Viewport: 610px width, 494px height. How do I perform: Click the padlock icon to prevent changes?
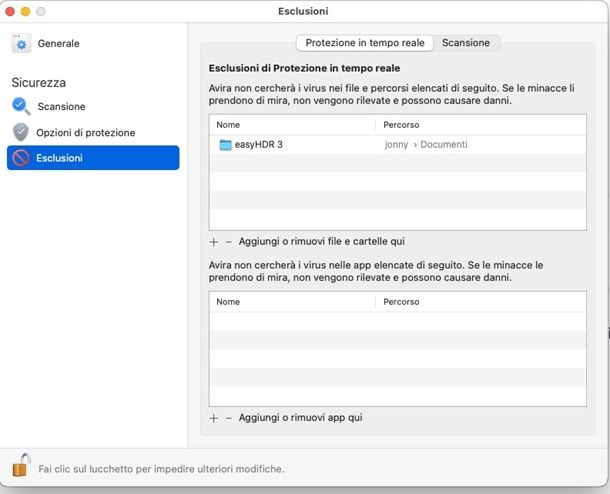tap(20, 466)
